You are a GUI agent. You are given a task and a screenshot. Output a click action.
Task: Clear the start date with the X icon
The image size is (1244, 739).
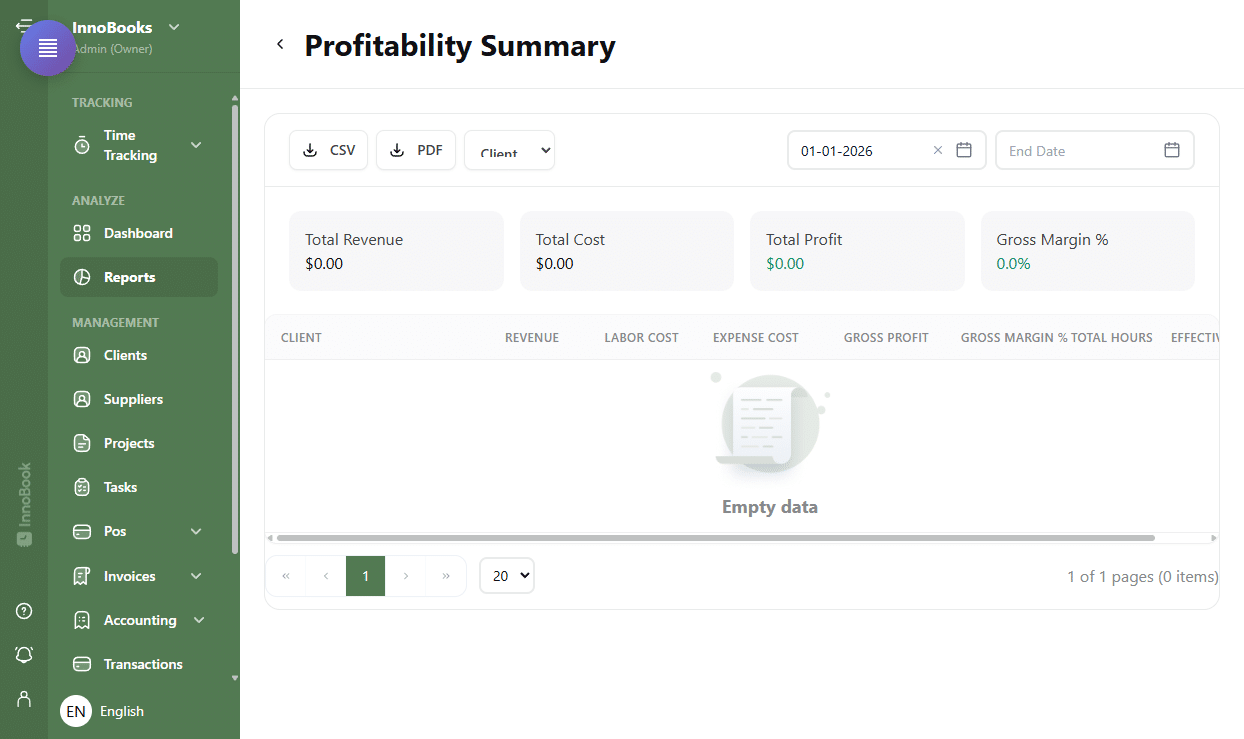[x=938, y=150]
